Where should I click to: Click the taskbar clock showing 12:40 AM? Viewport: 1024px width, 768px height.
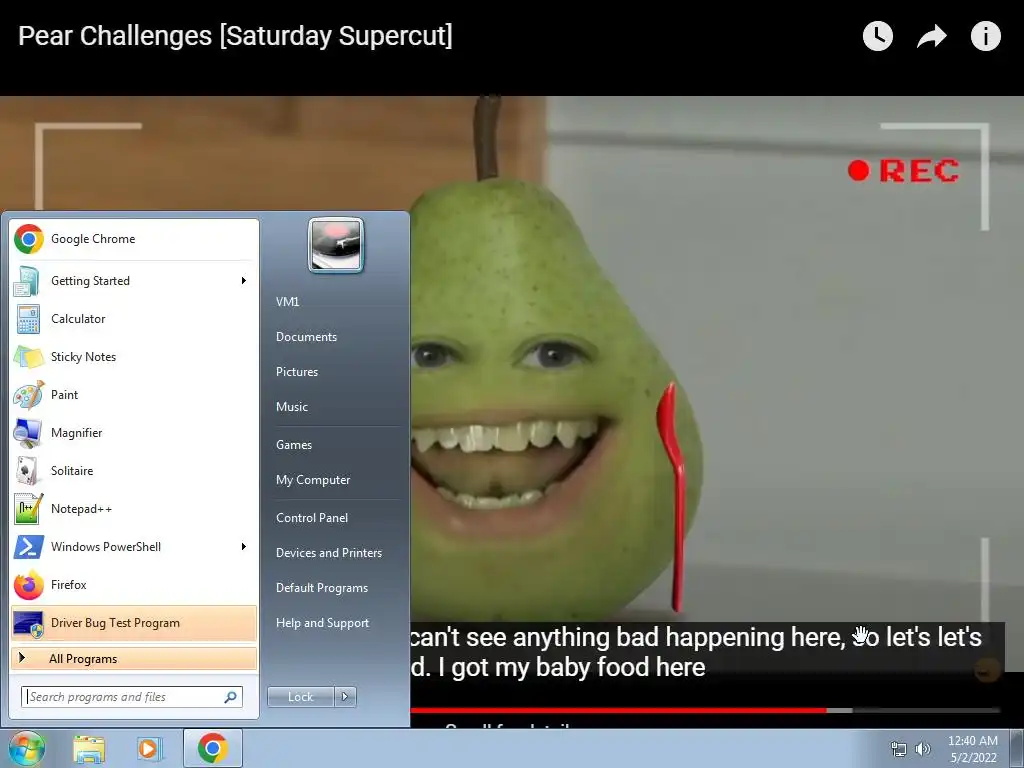point(972,749)
